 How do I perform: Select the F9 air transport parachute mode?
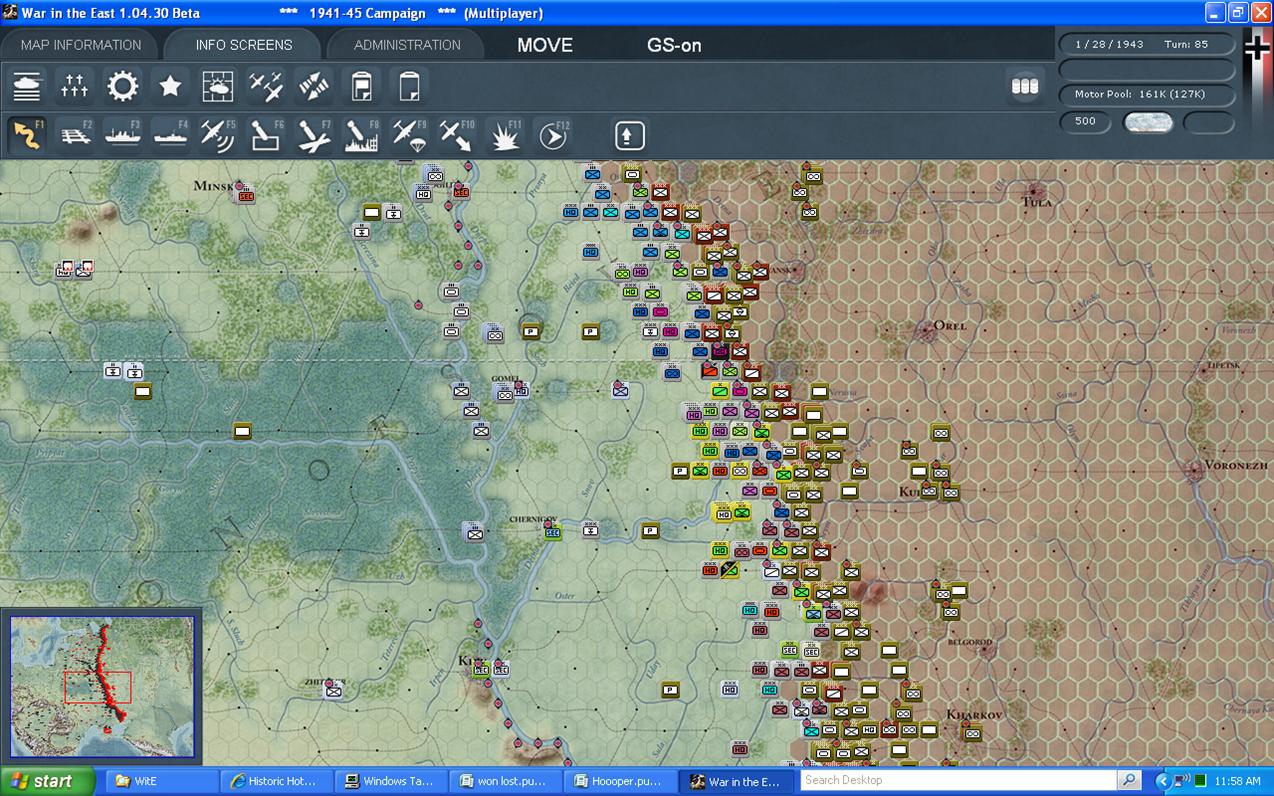[x=409, y=135]
